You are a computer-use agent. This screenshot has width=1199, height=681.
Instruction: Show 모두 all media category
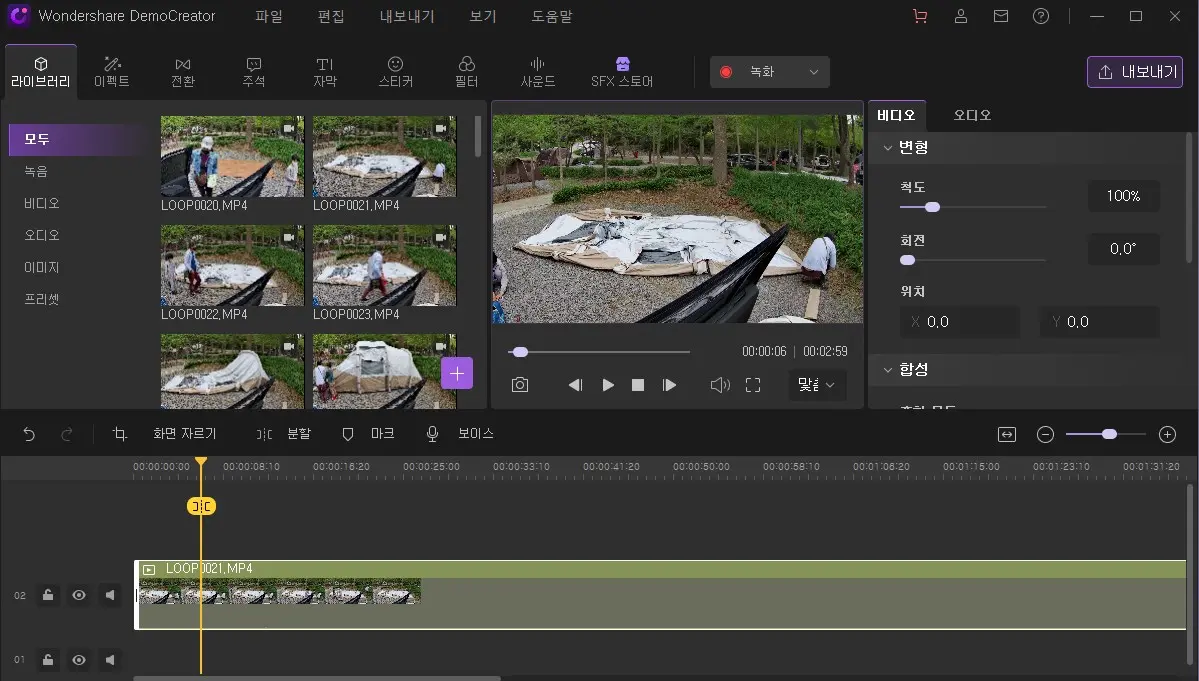(75, 139)
